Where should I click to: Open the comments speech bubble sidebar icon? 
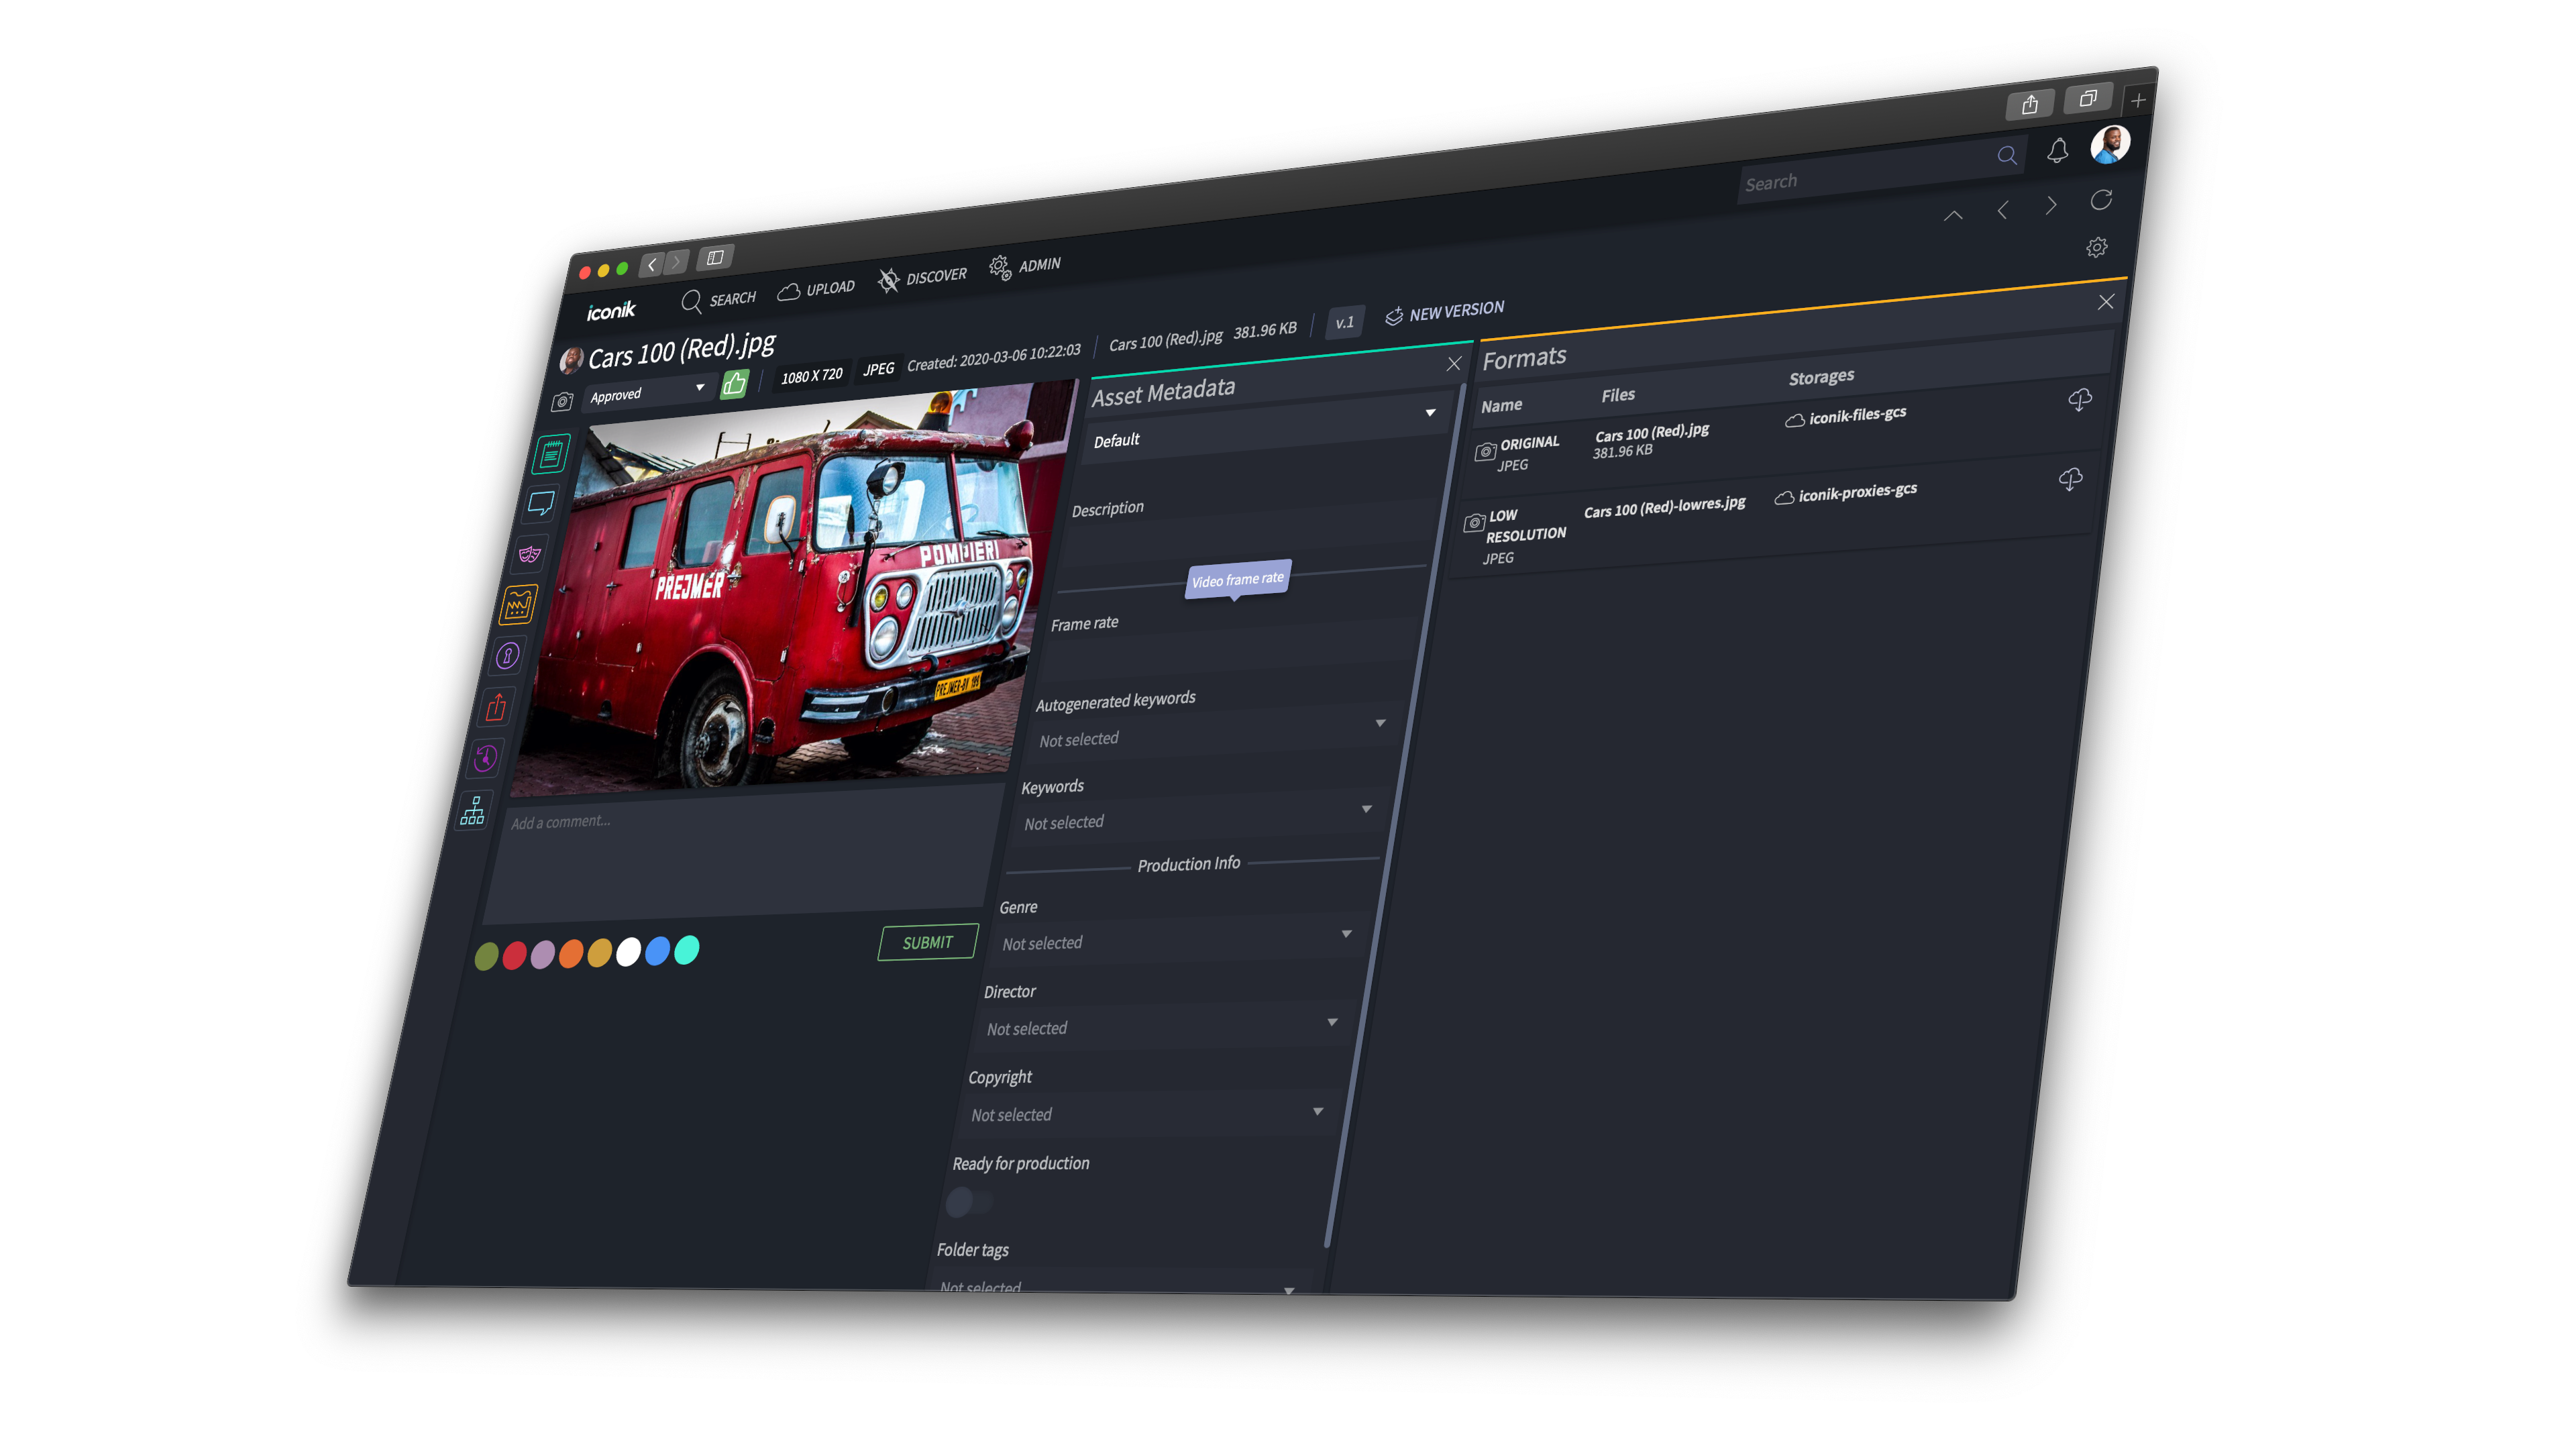tap(541, 503)
